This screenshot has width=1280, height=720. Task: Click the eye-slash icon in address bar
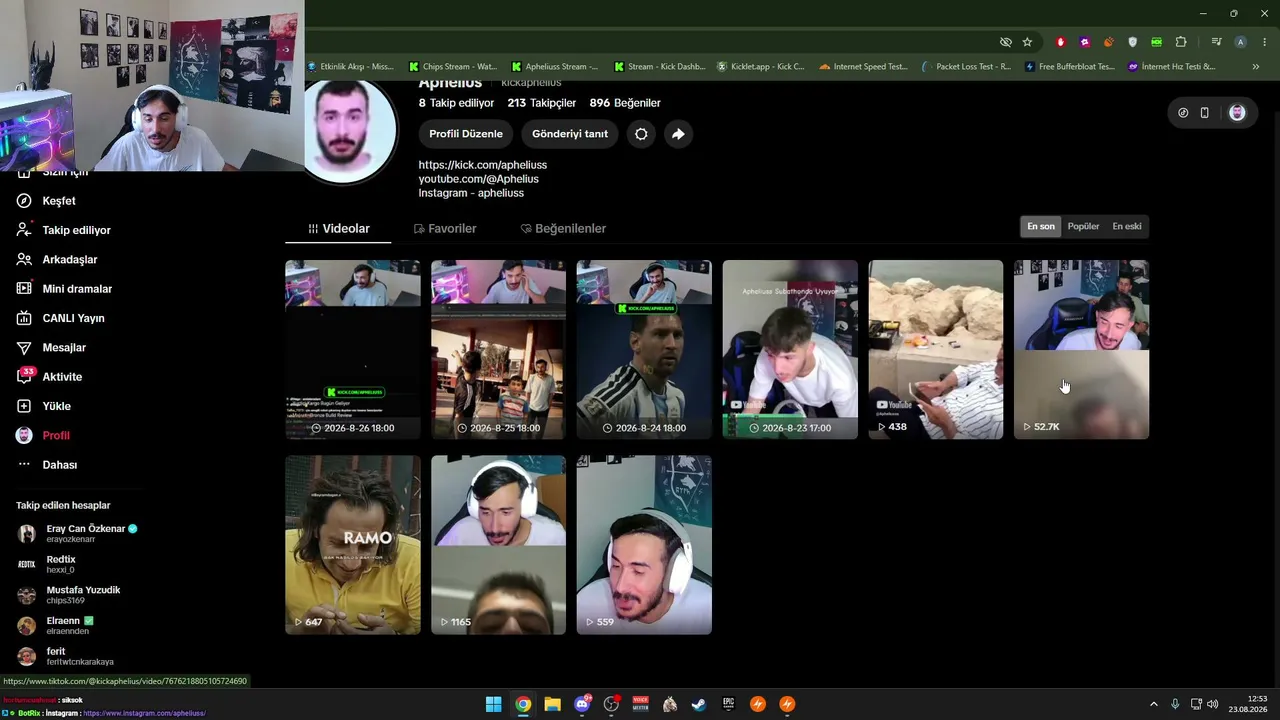coord(1006,42)
